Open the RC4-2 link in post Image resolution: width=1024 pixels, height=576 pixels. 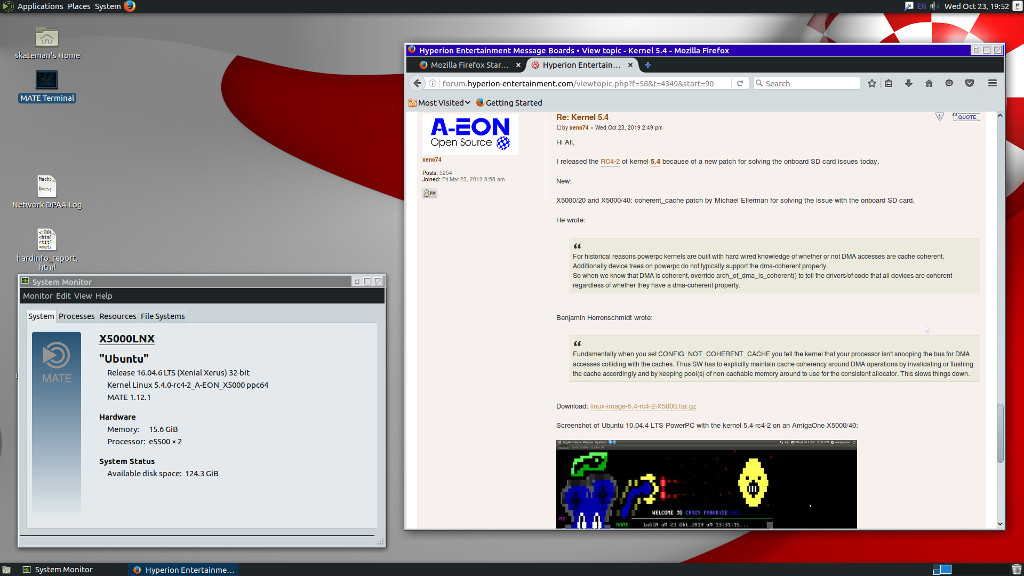click(x=610, y=161)
